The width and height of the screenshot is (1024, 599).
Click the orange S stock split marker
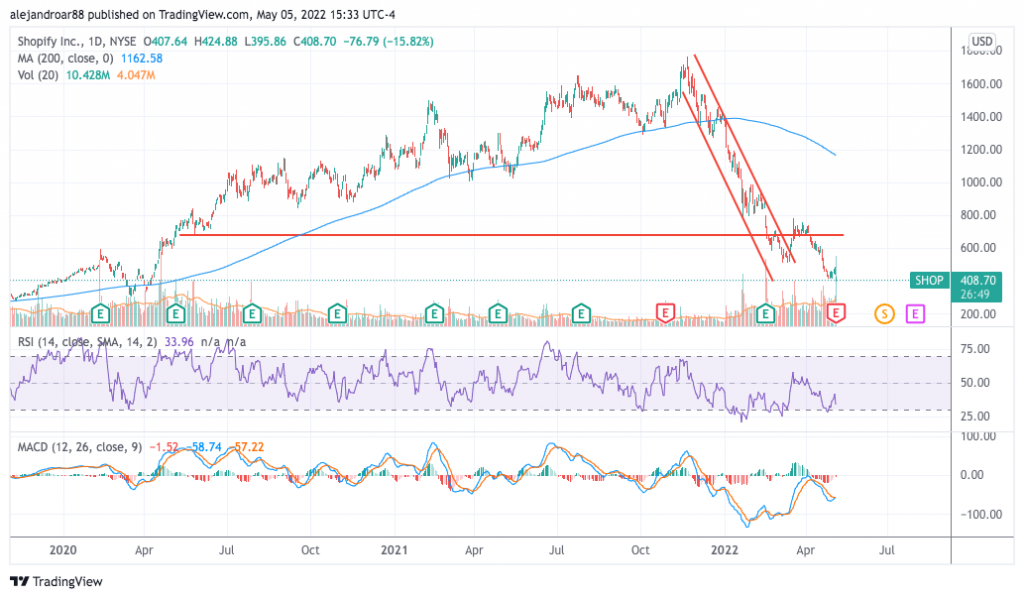tap(884, 314)
